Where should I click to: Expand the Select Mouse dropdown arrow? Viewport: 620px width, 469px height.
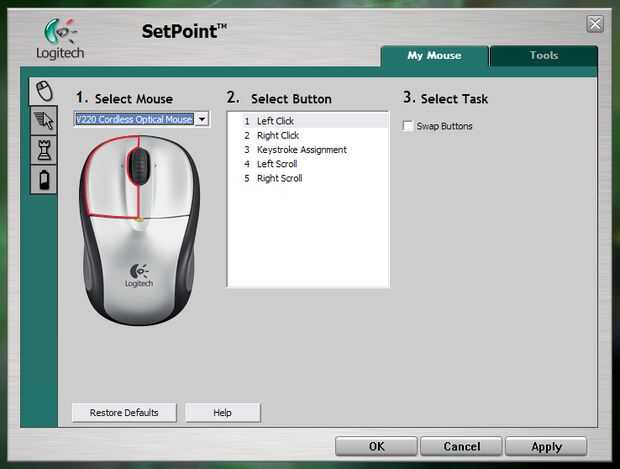202,119
